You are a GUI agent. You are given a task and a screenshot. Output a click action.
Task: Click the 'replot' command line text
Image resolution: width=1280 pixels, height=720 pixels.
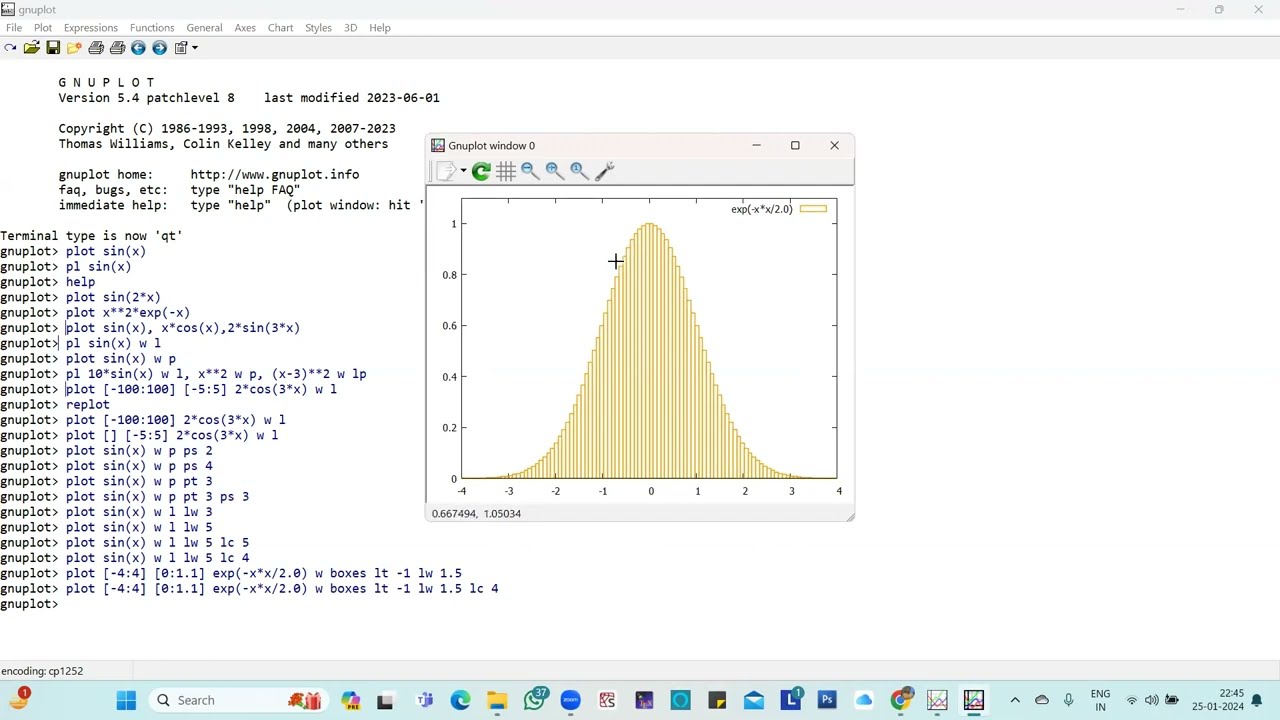tap(88, 405)
